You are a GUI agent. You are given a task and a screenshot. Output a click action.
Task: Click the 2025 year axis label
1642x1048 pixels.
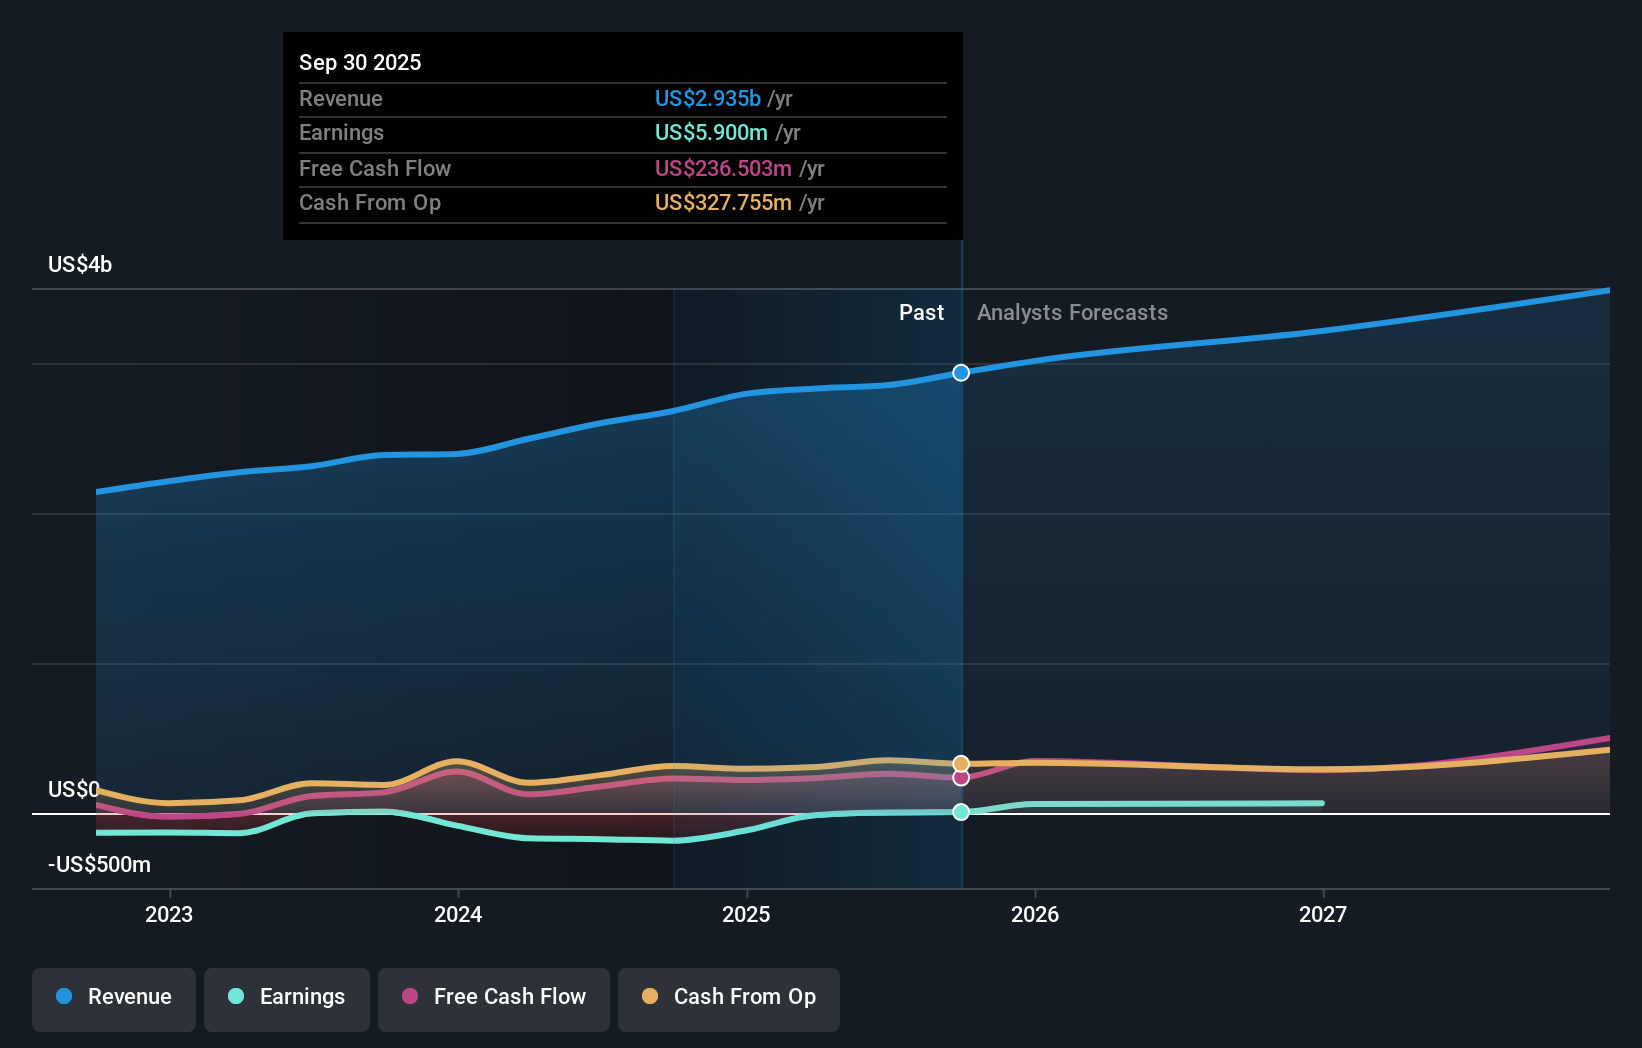pyautogui.click(x=748, y=914)
